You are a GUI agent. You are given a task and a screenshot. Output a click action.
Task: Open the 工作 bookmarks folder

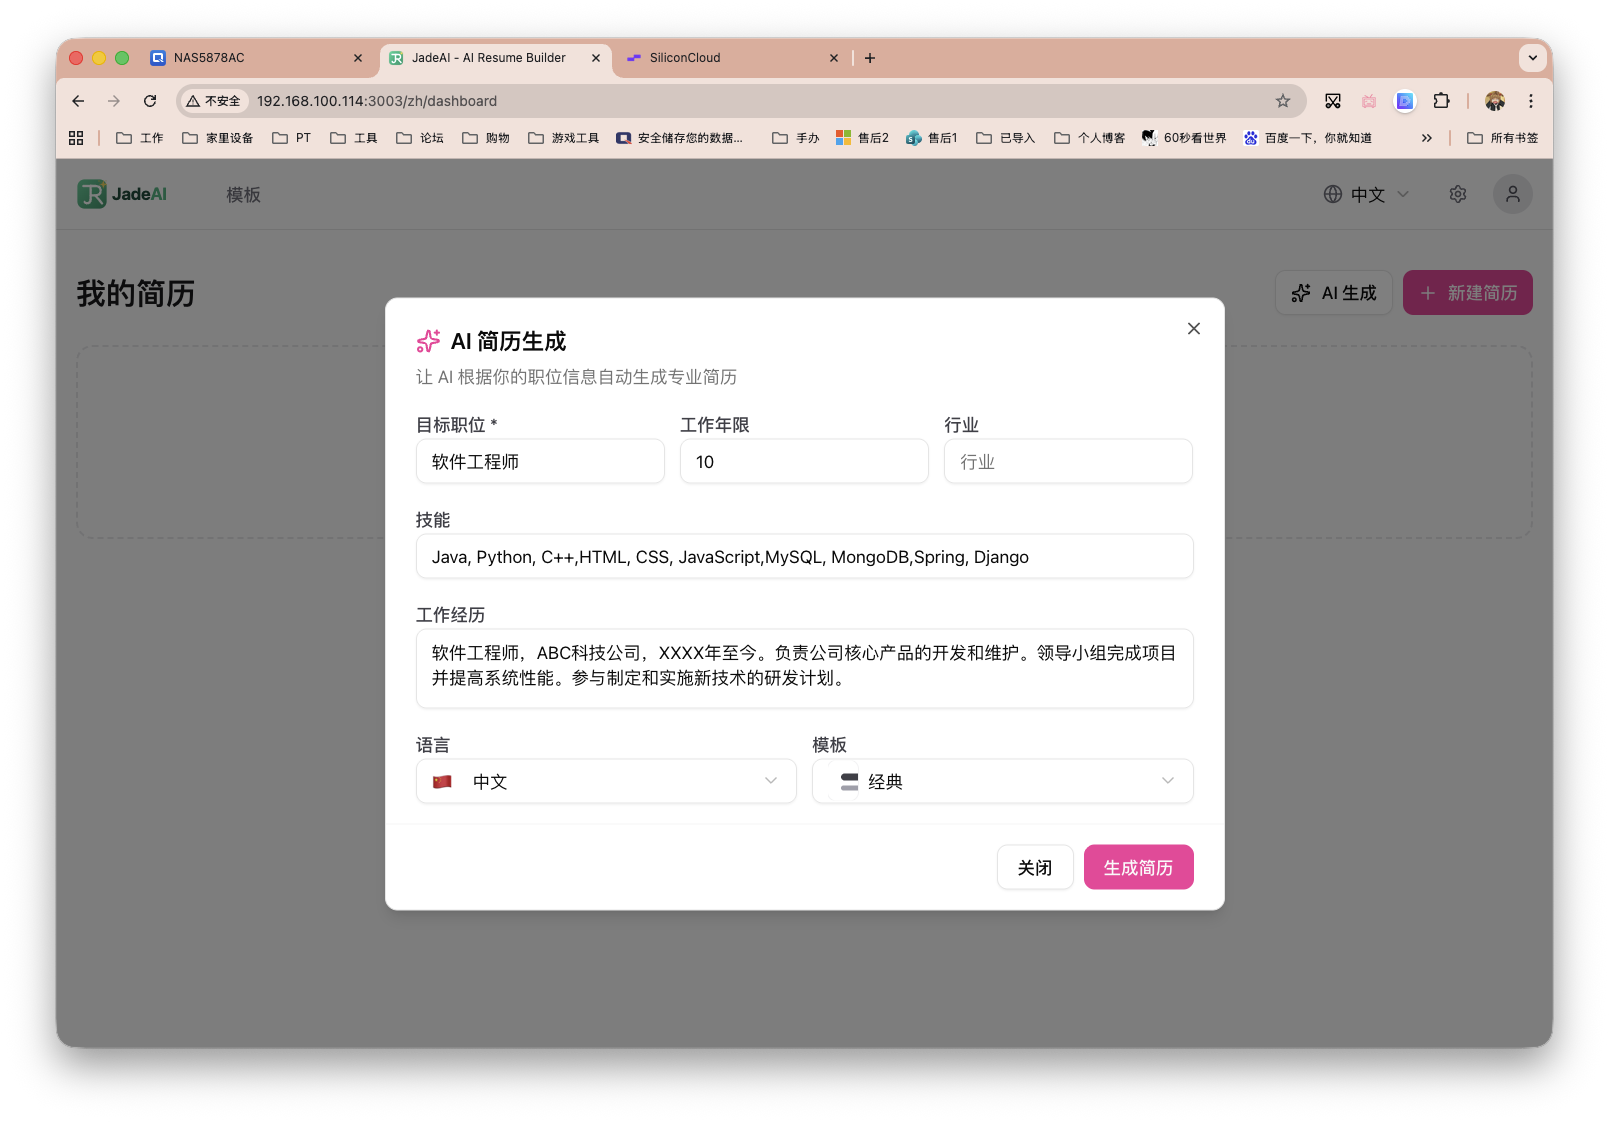point(139,137)
